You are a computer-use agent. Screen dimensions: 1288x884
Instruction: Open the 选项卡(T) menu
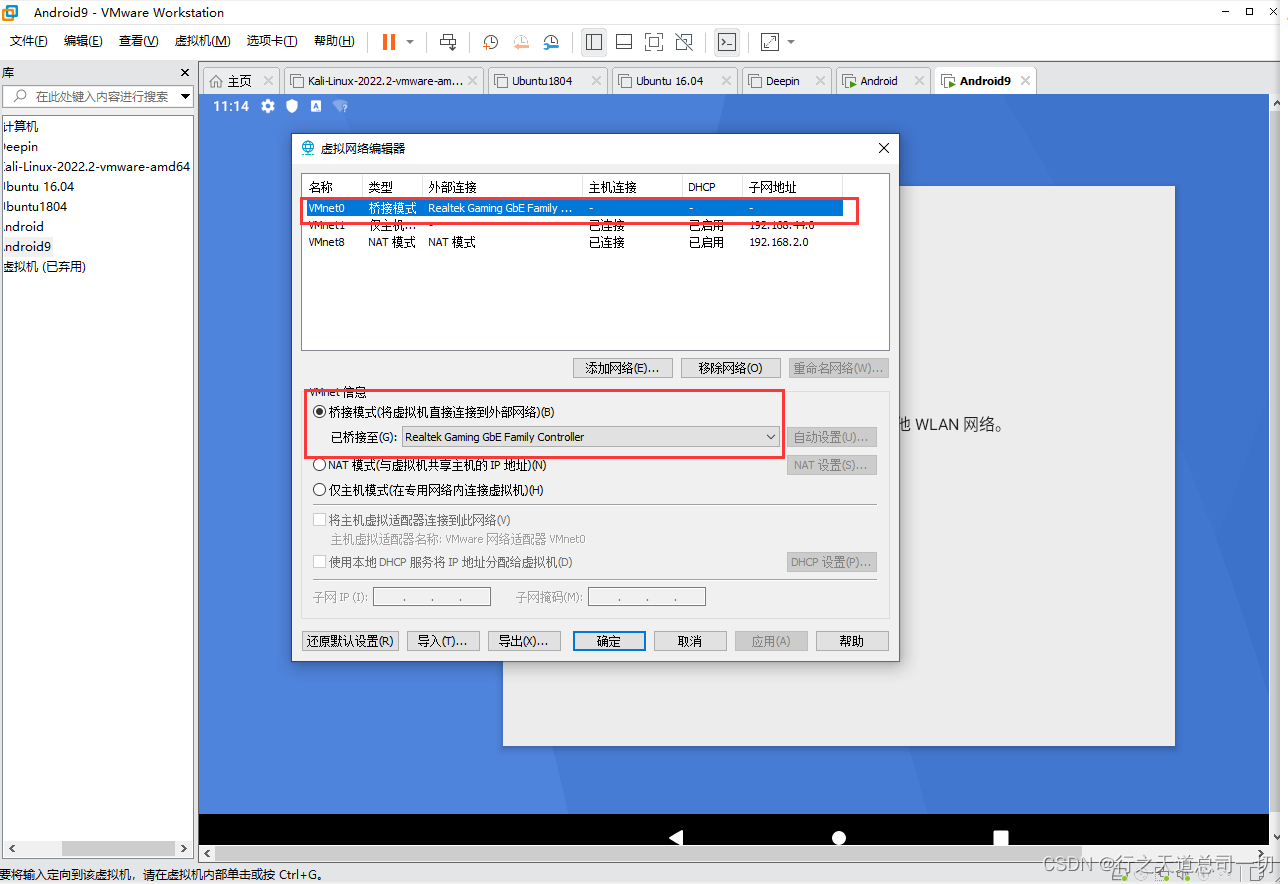click(x=272, y=41)
